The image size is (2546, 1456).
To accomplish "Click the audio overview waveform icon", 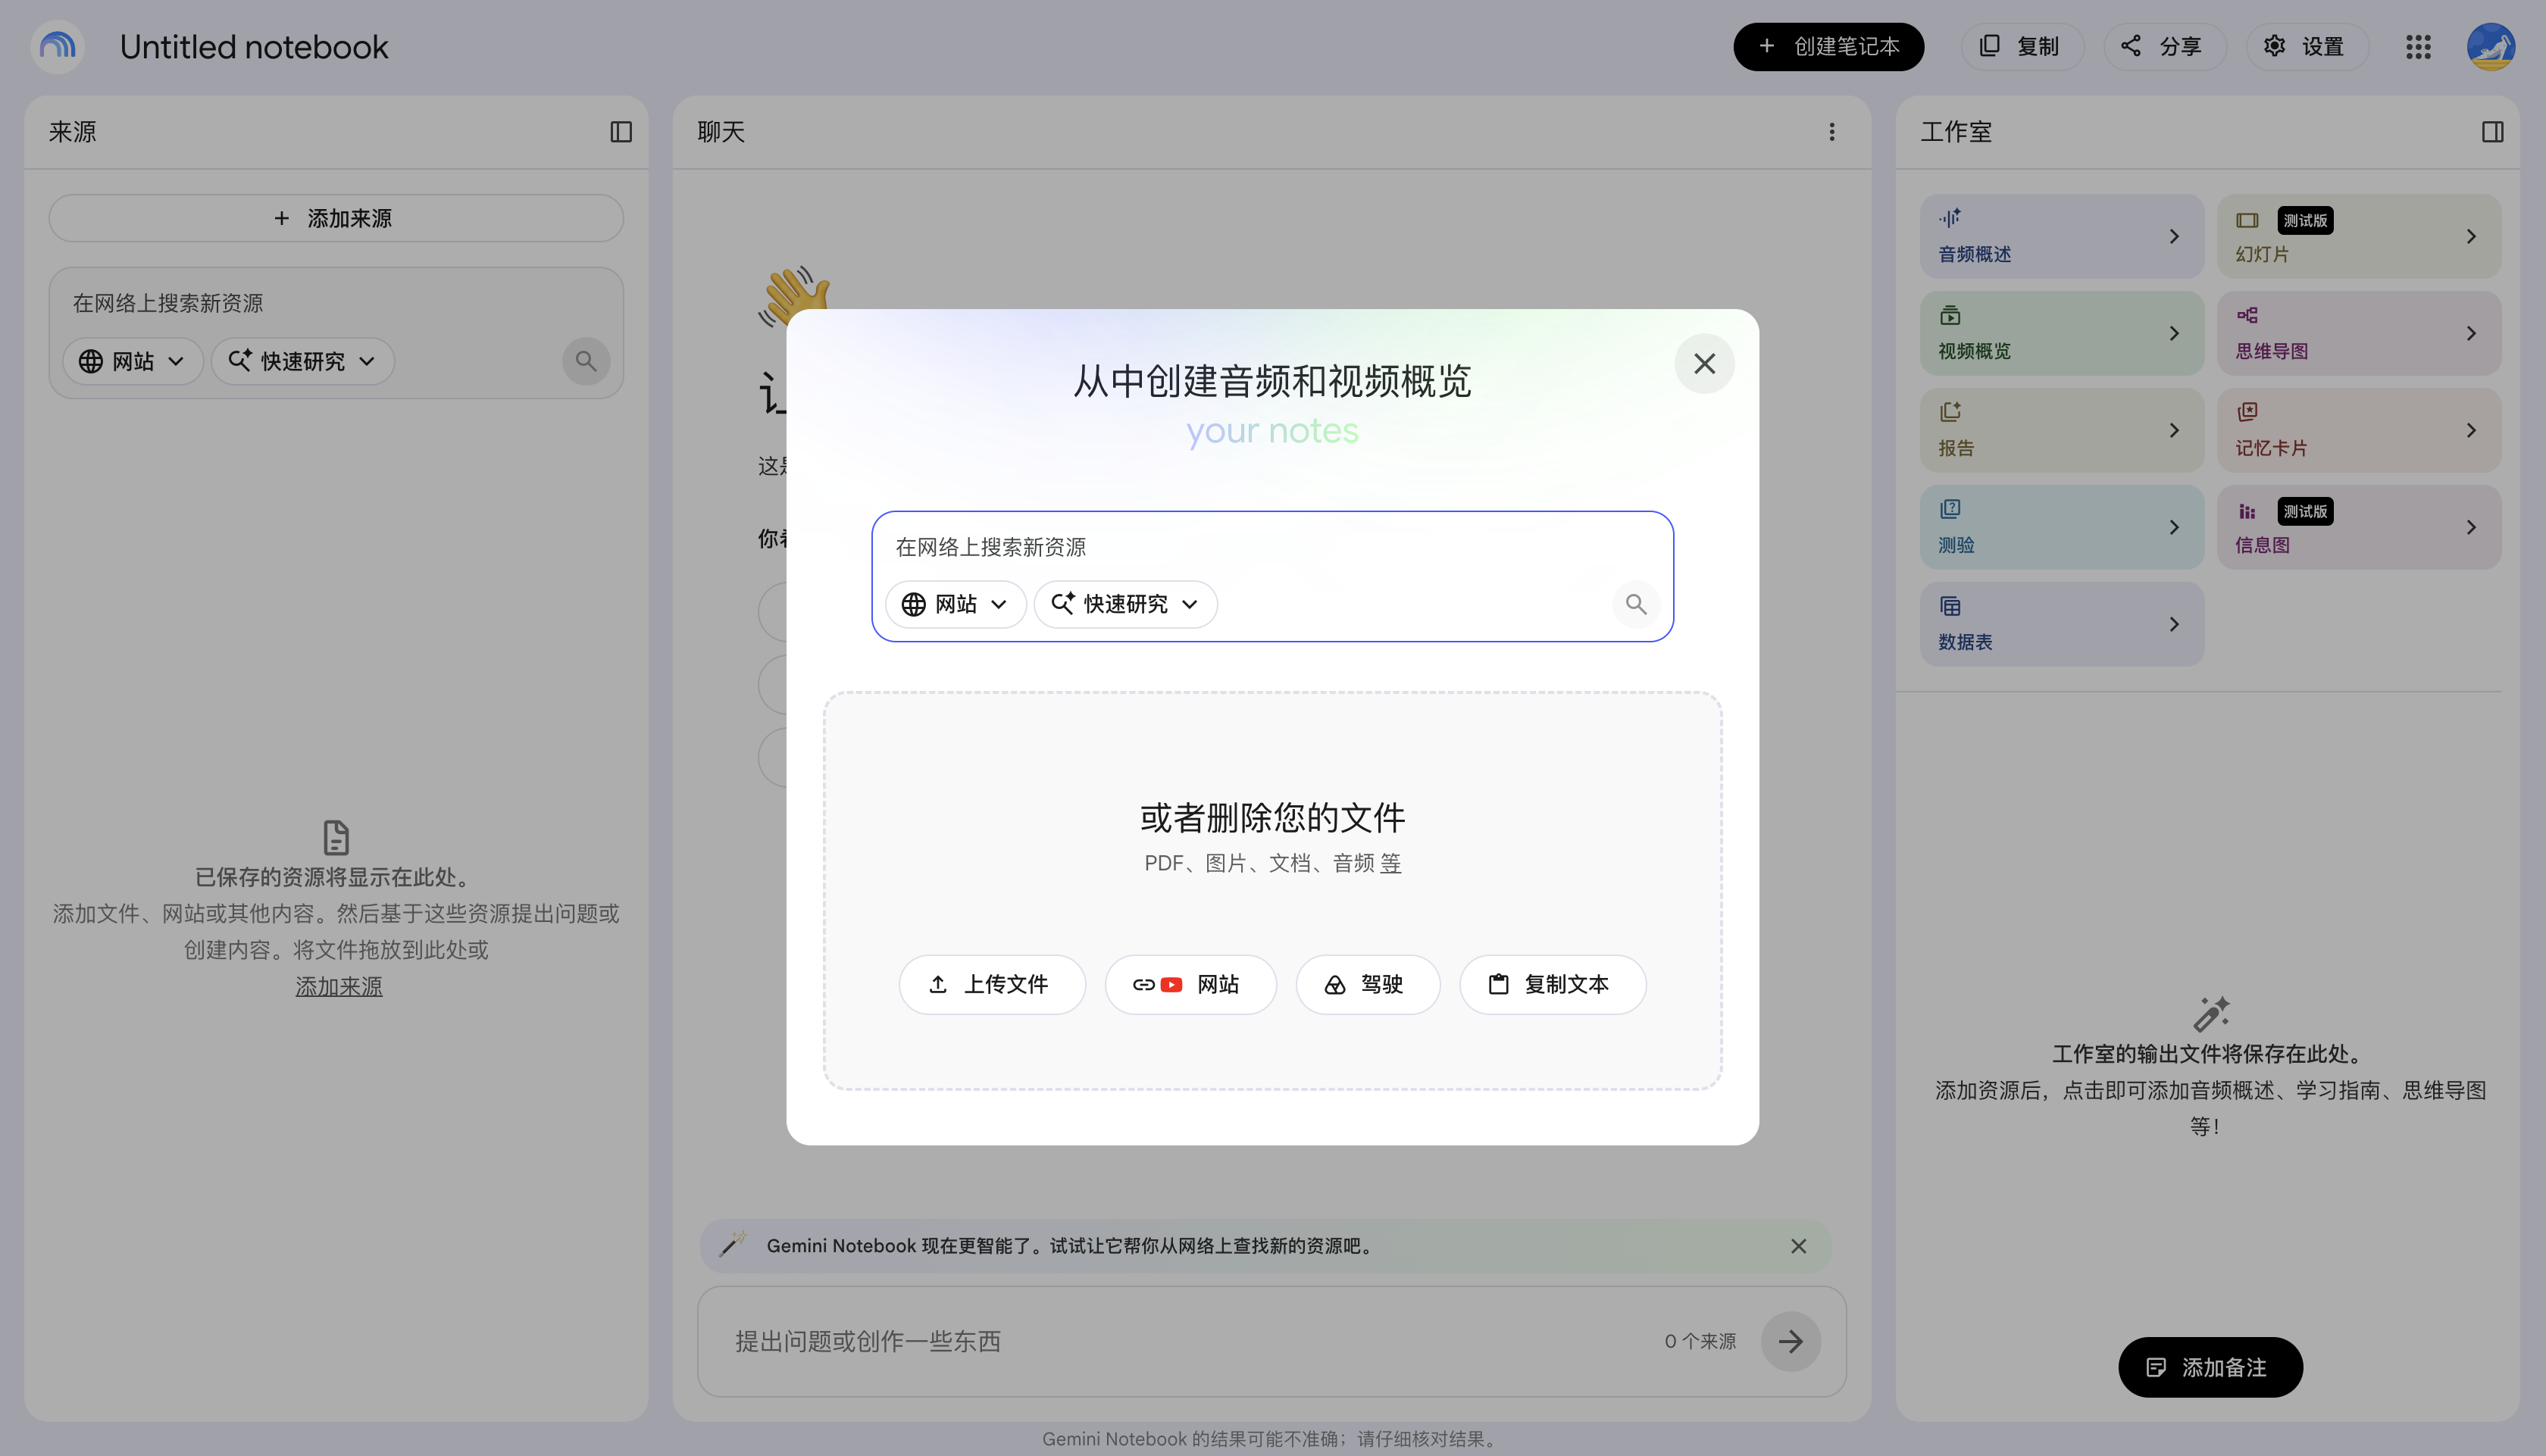I will point(1950,218).
